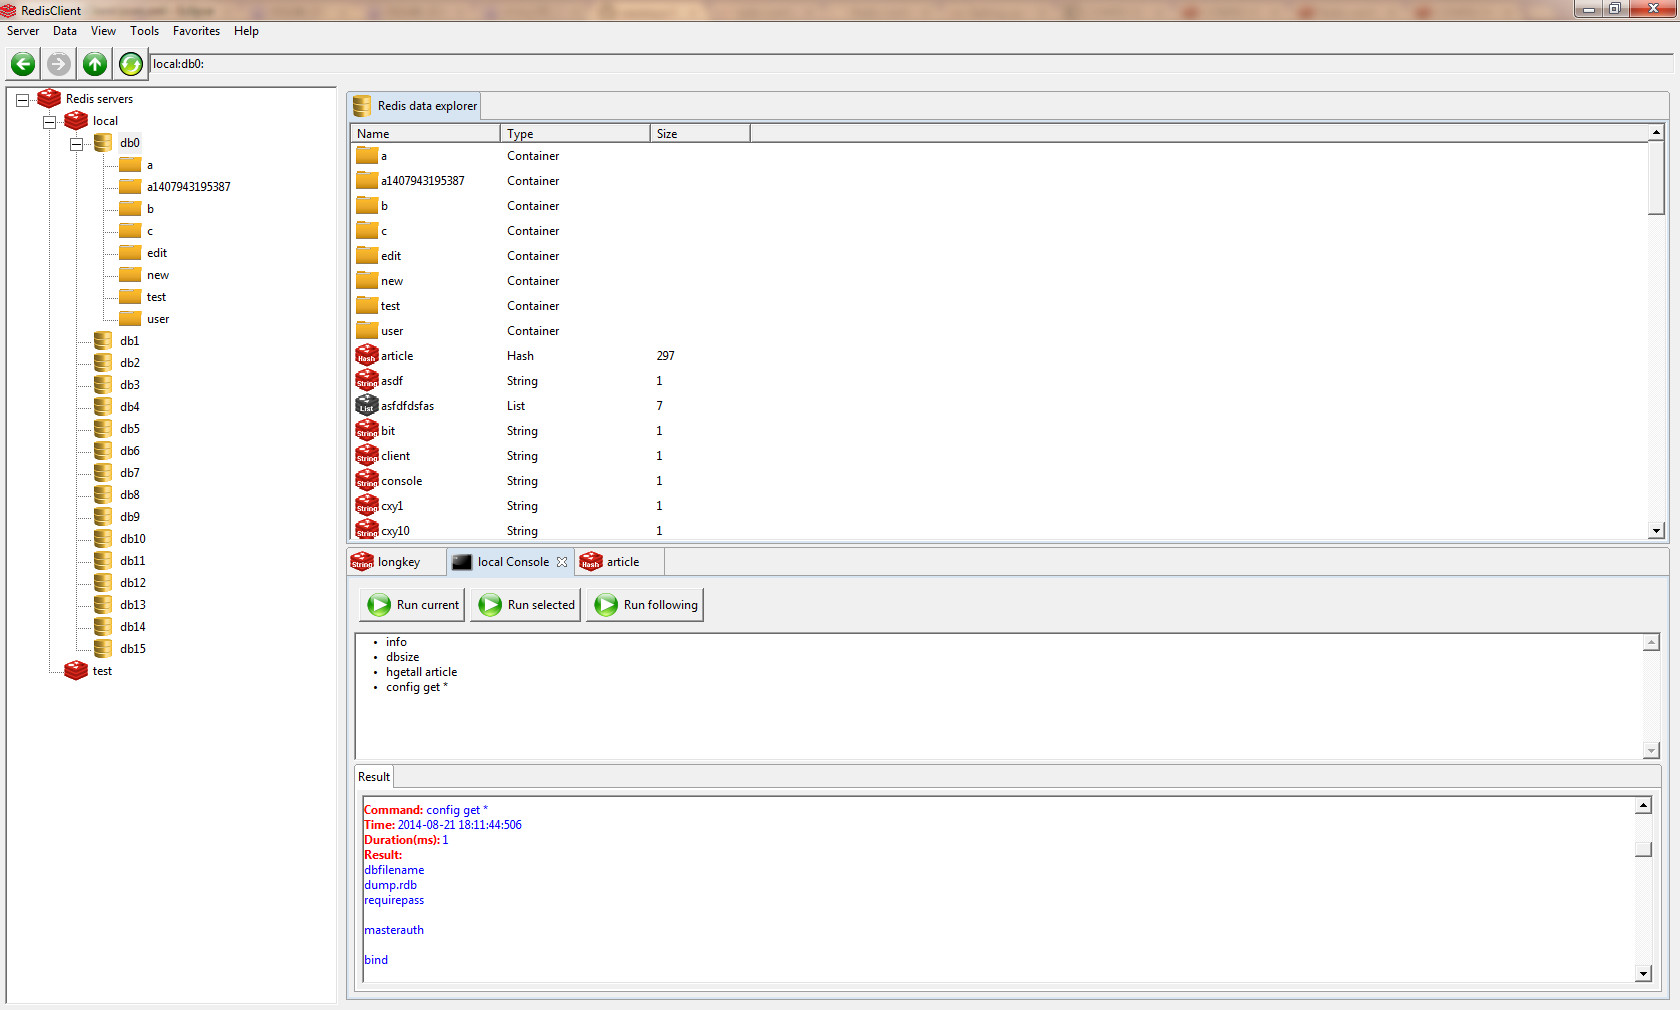This screenshot has width=1680, height=1010.
Task: Open the Tools menu
Action: (x=145, y=31)
